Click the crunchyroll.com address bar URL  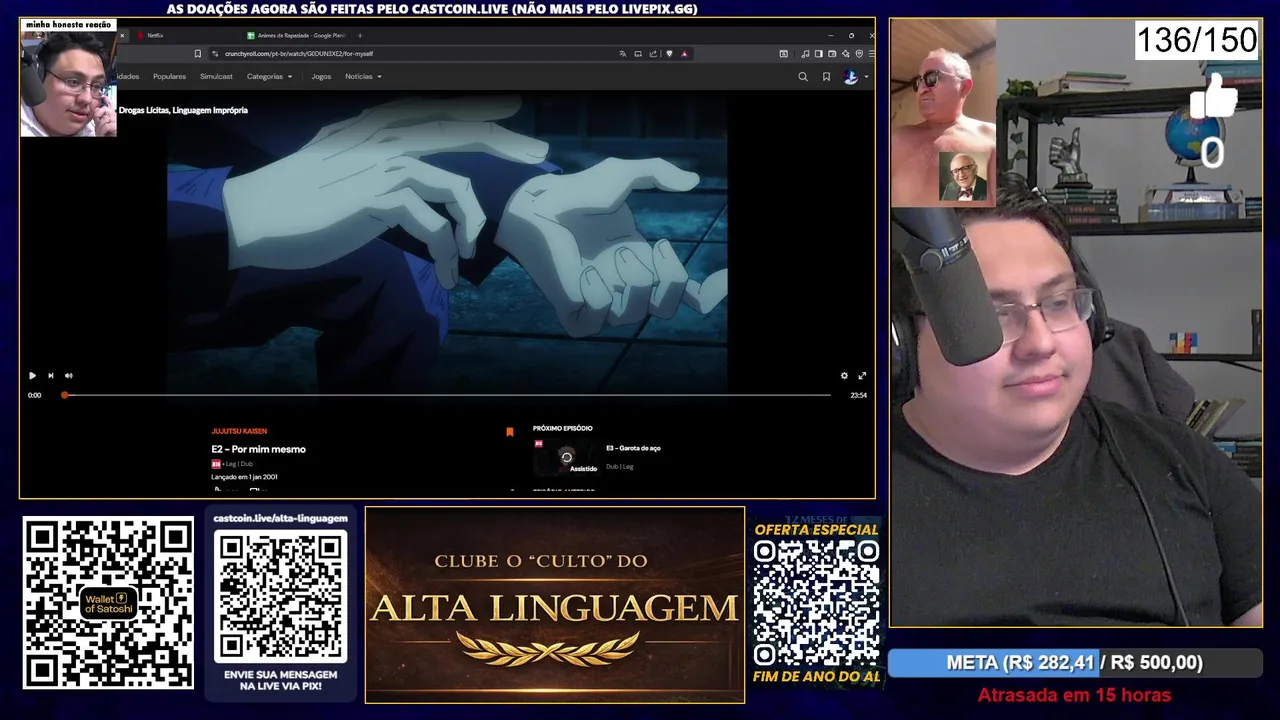[x=299, y=54]
